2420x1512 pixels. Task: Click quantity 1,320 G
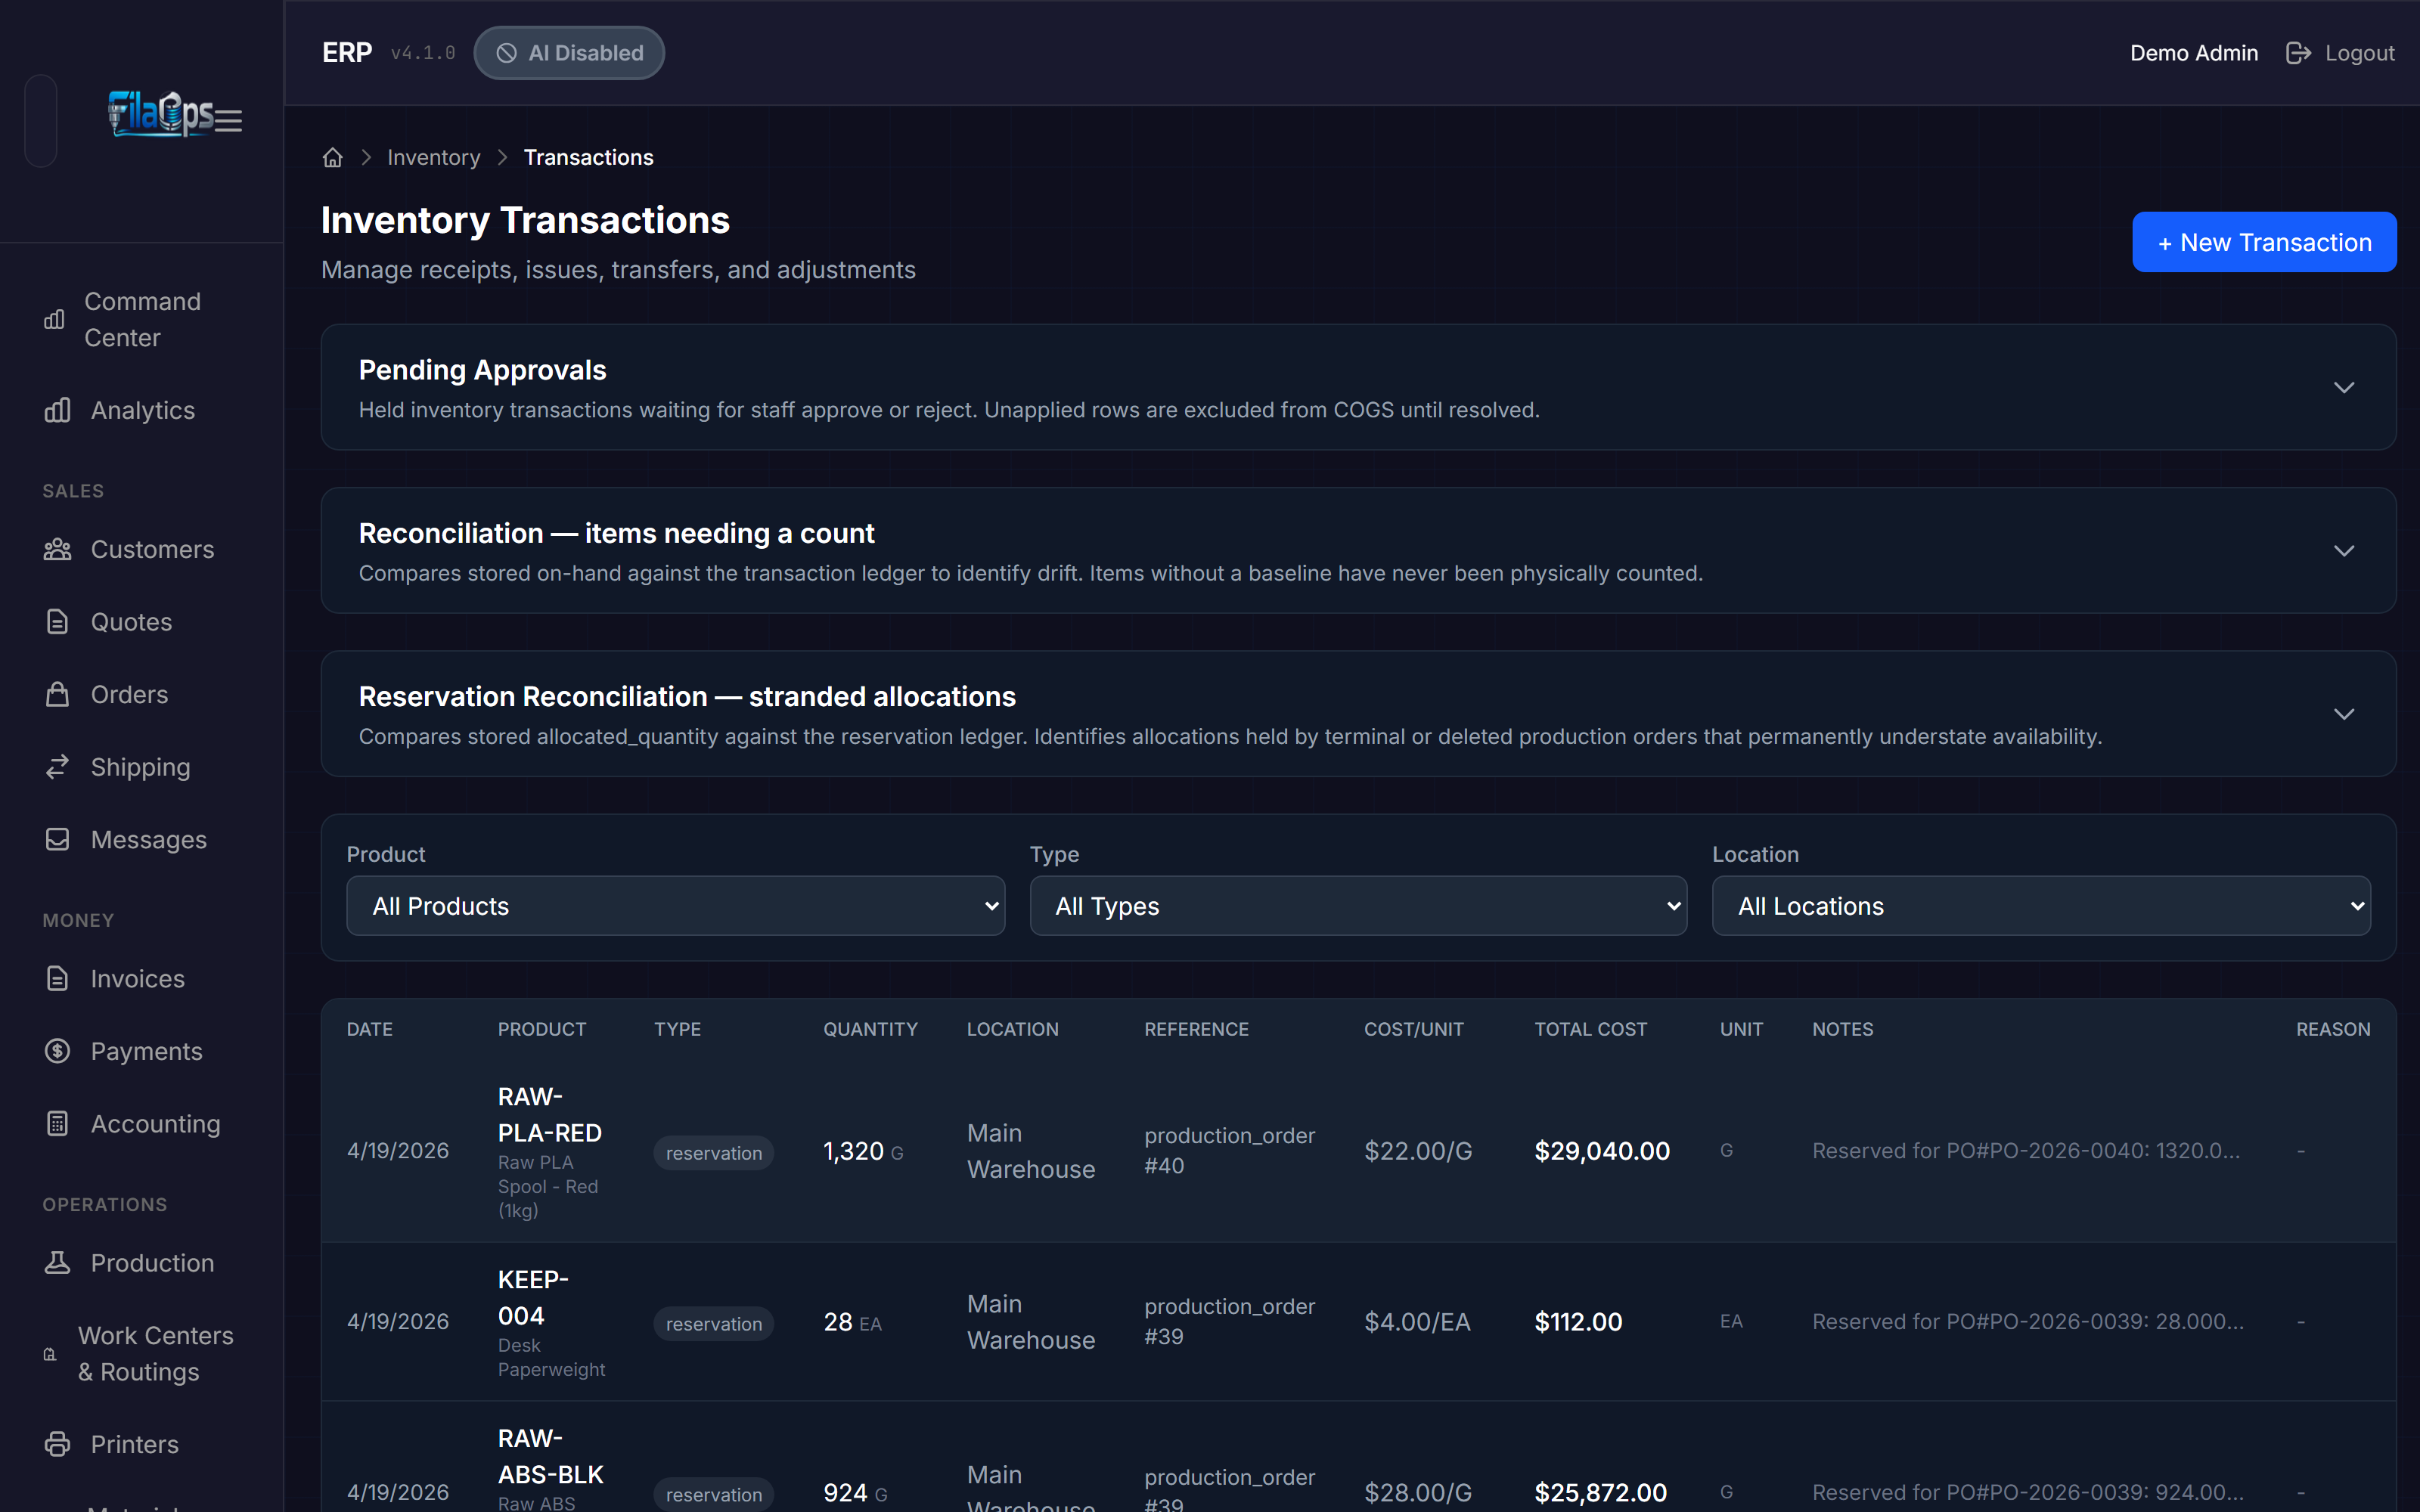tap(863, 1152)
